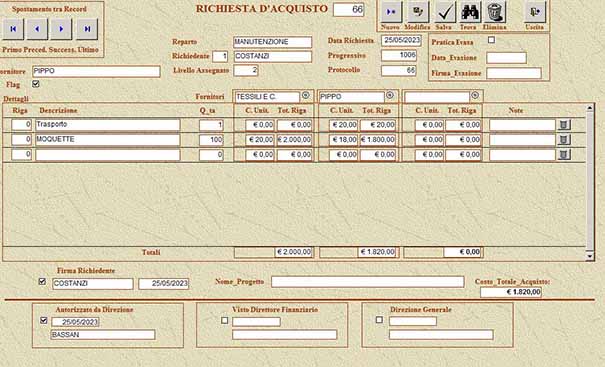605x367 pixels.
Task: Select the Data_Evasione date field
Action: click(x=506, y=58)
